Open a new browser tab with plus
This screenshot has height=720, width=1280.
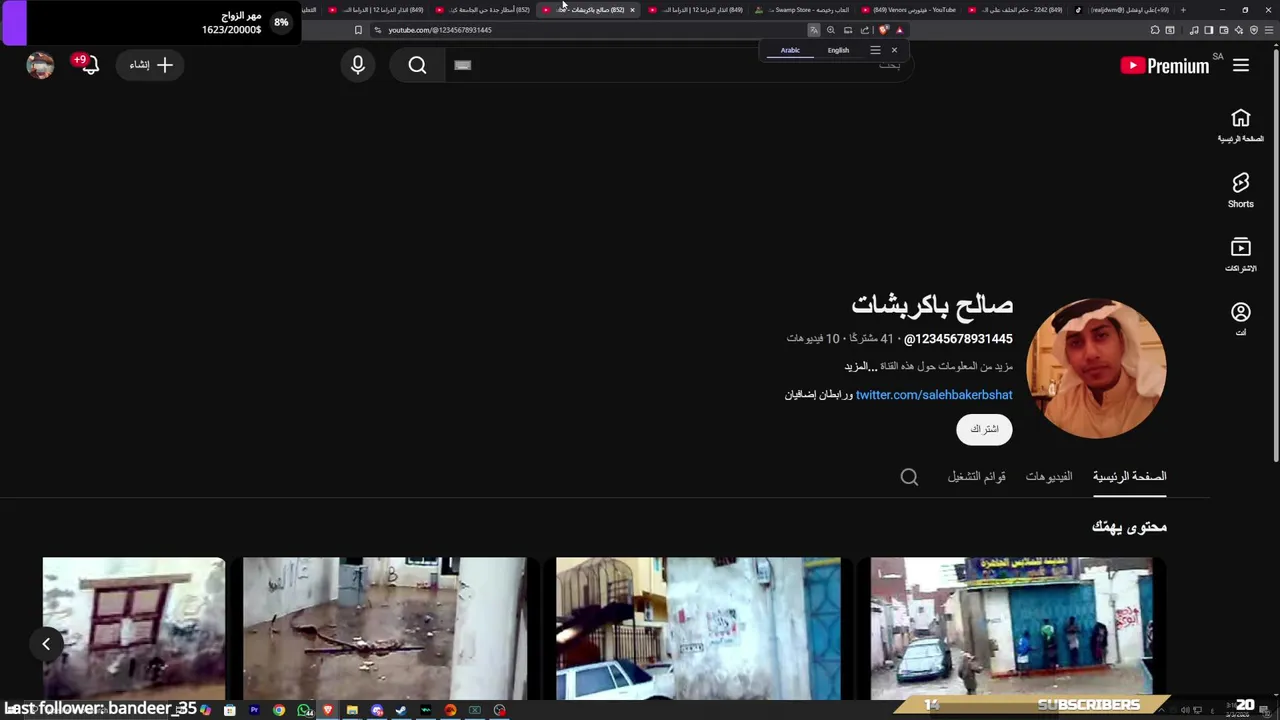1183,10
